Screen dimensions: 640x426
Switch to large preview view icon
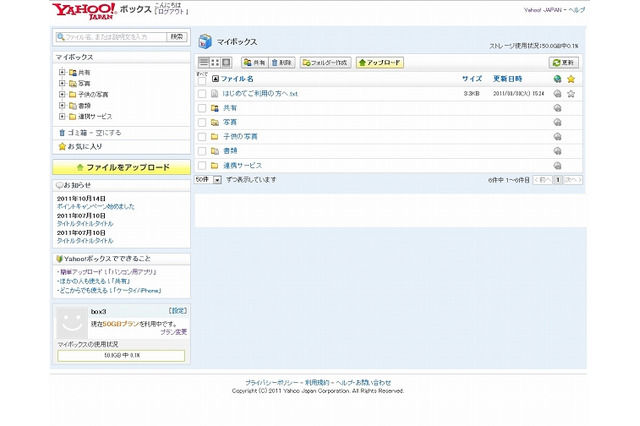(x=226, y=62)
